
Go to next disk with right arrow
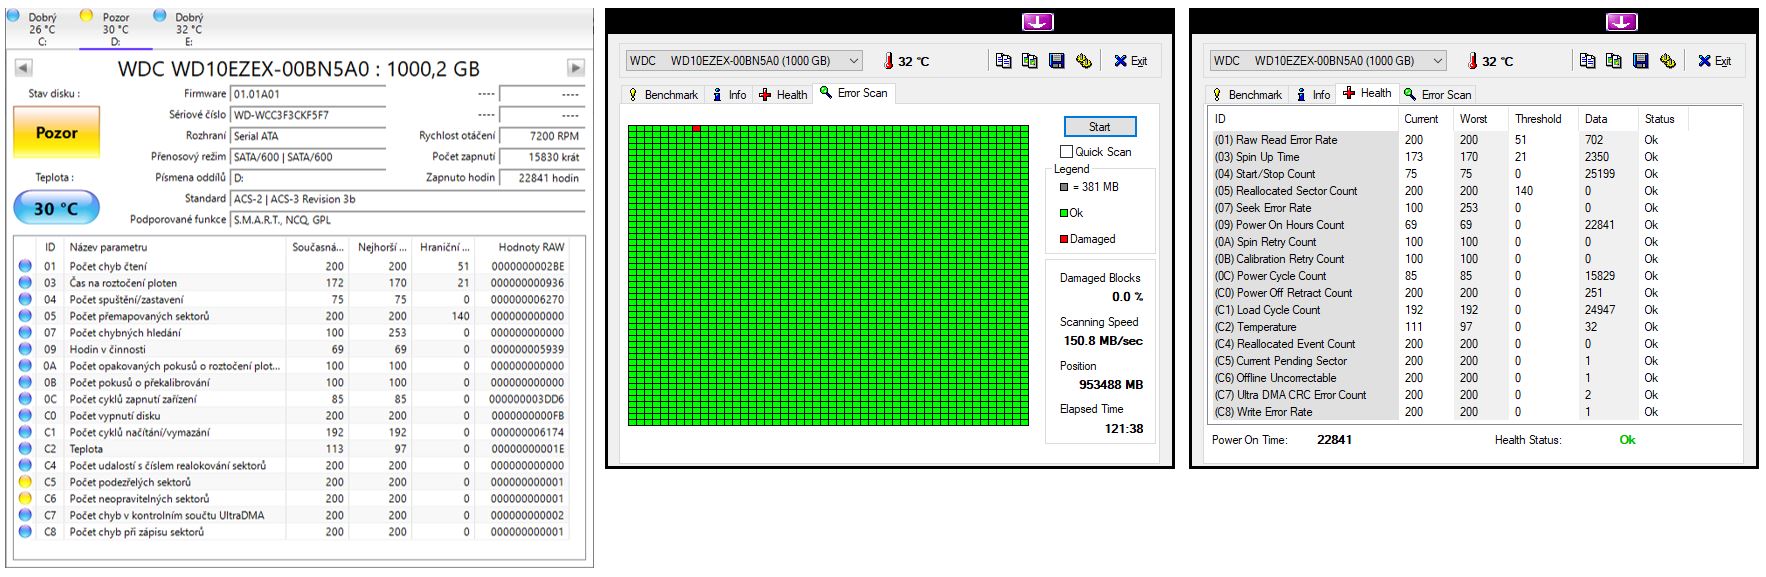[575, 68]
